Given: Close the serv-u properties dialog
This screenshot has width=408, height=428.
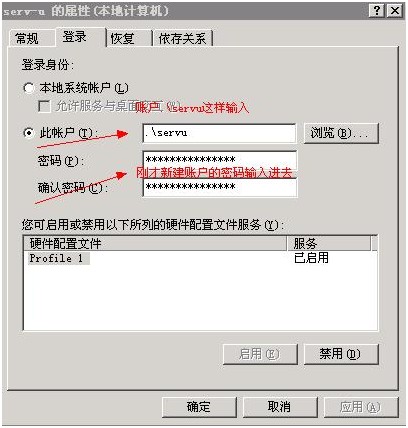Looking at the screenshot, I should [x=395, y=11].
